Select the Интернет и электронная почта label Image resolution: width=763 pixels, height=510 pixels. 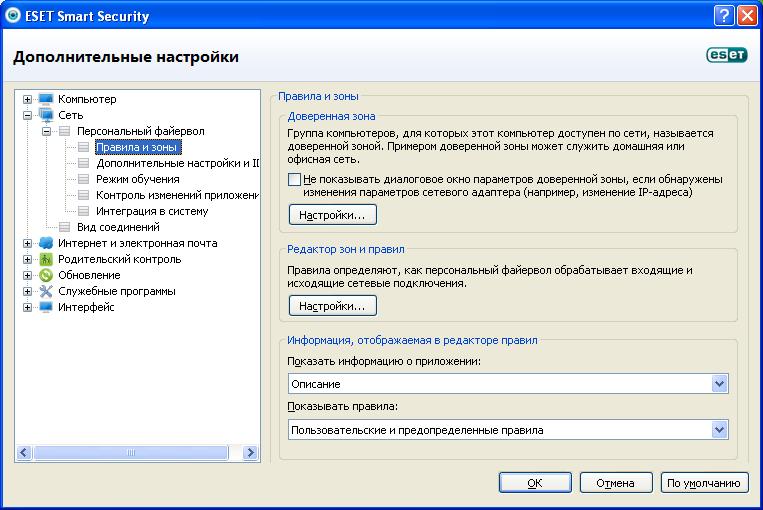tap(138, 243)
